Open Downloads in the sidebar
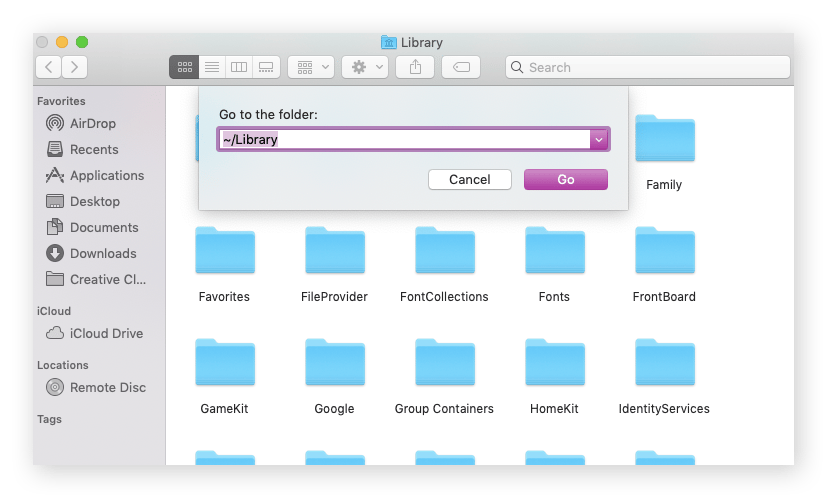Viewport: 827px width, 498px height. point(91,253)
